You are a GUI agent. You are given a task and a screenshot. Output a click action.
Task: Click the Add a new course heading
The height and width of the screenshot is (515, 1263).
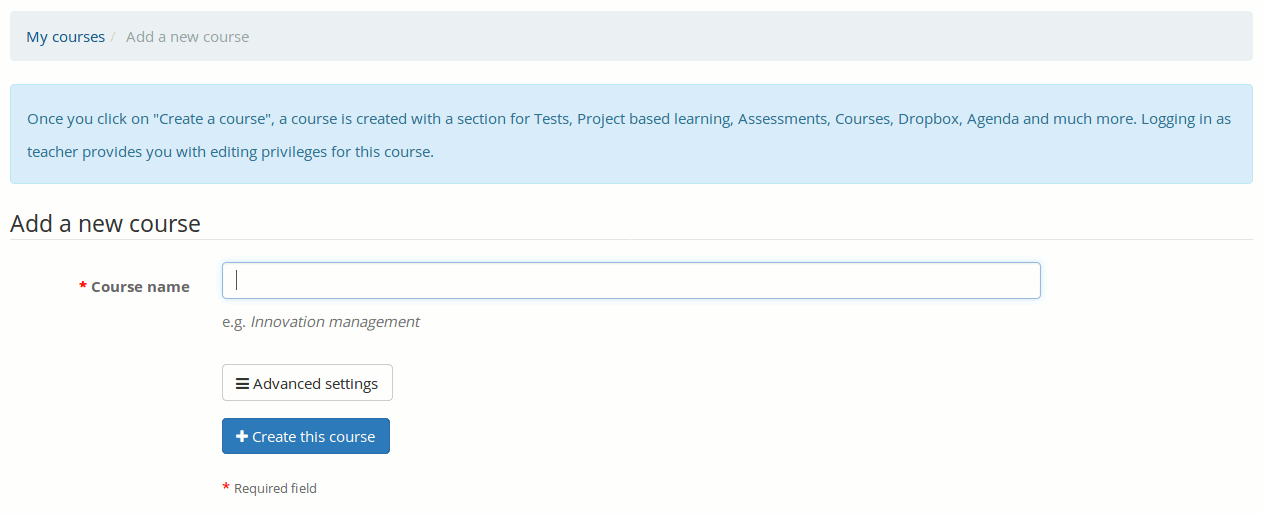(105, 223)
